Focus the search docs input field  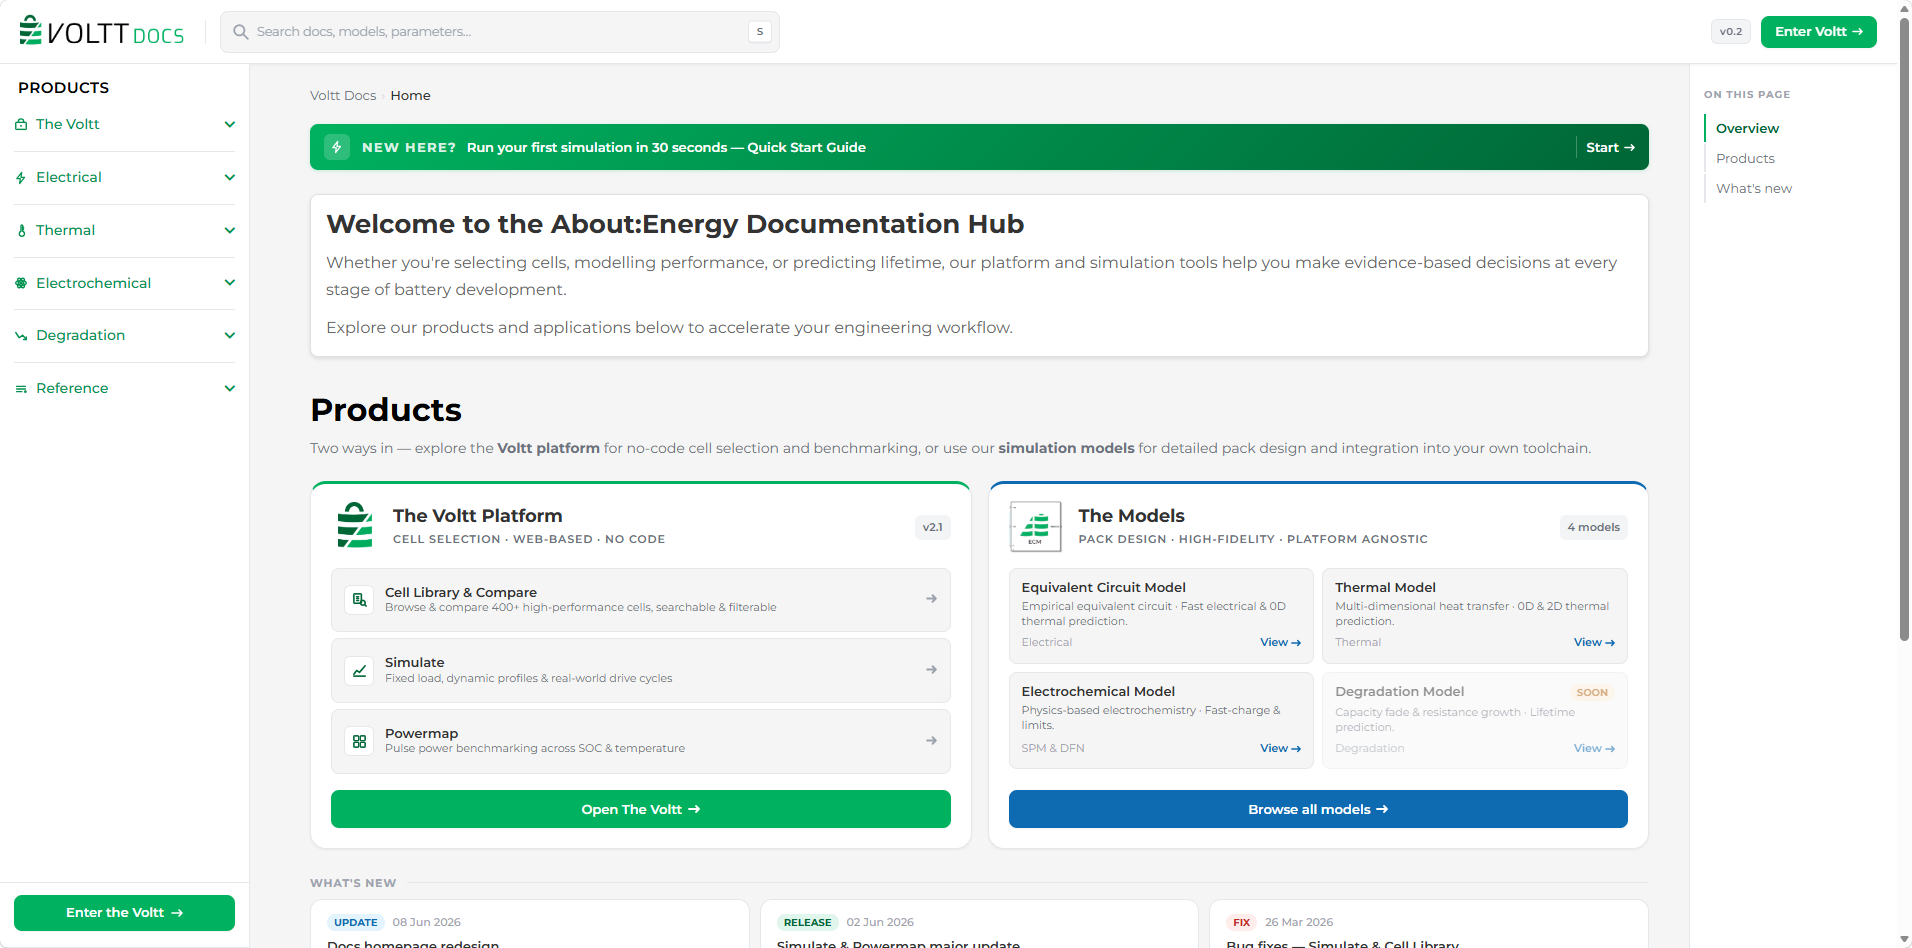(x=499, y=32)
